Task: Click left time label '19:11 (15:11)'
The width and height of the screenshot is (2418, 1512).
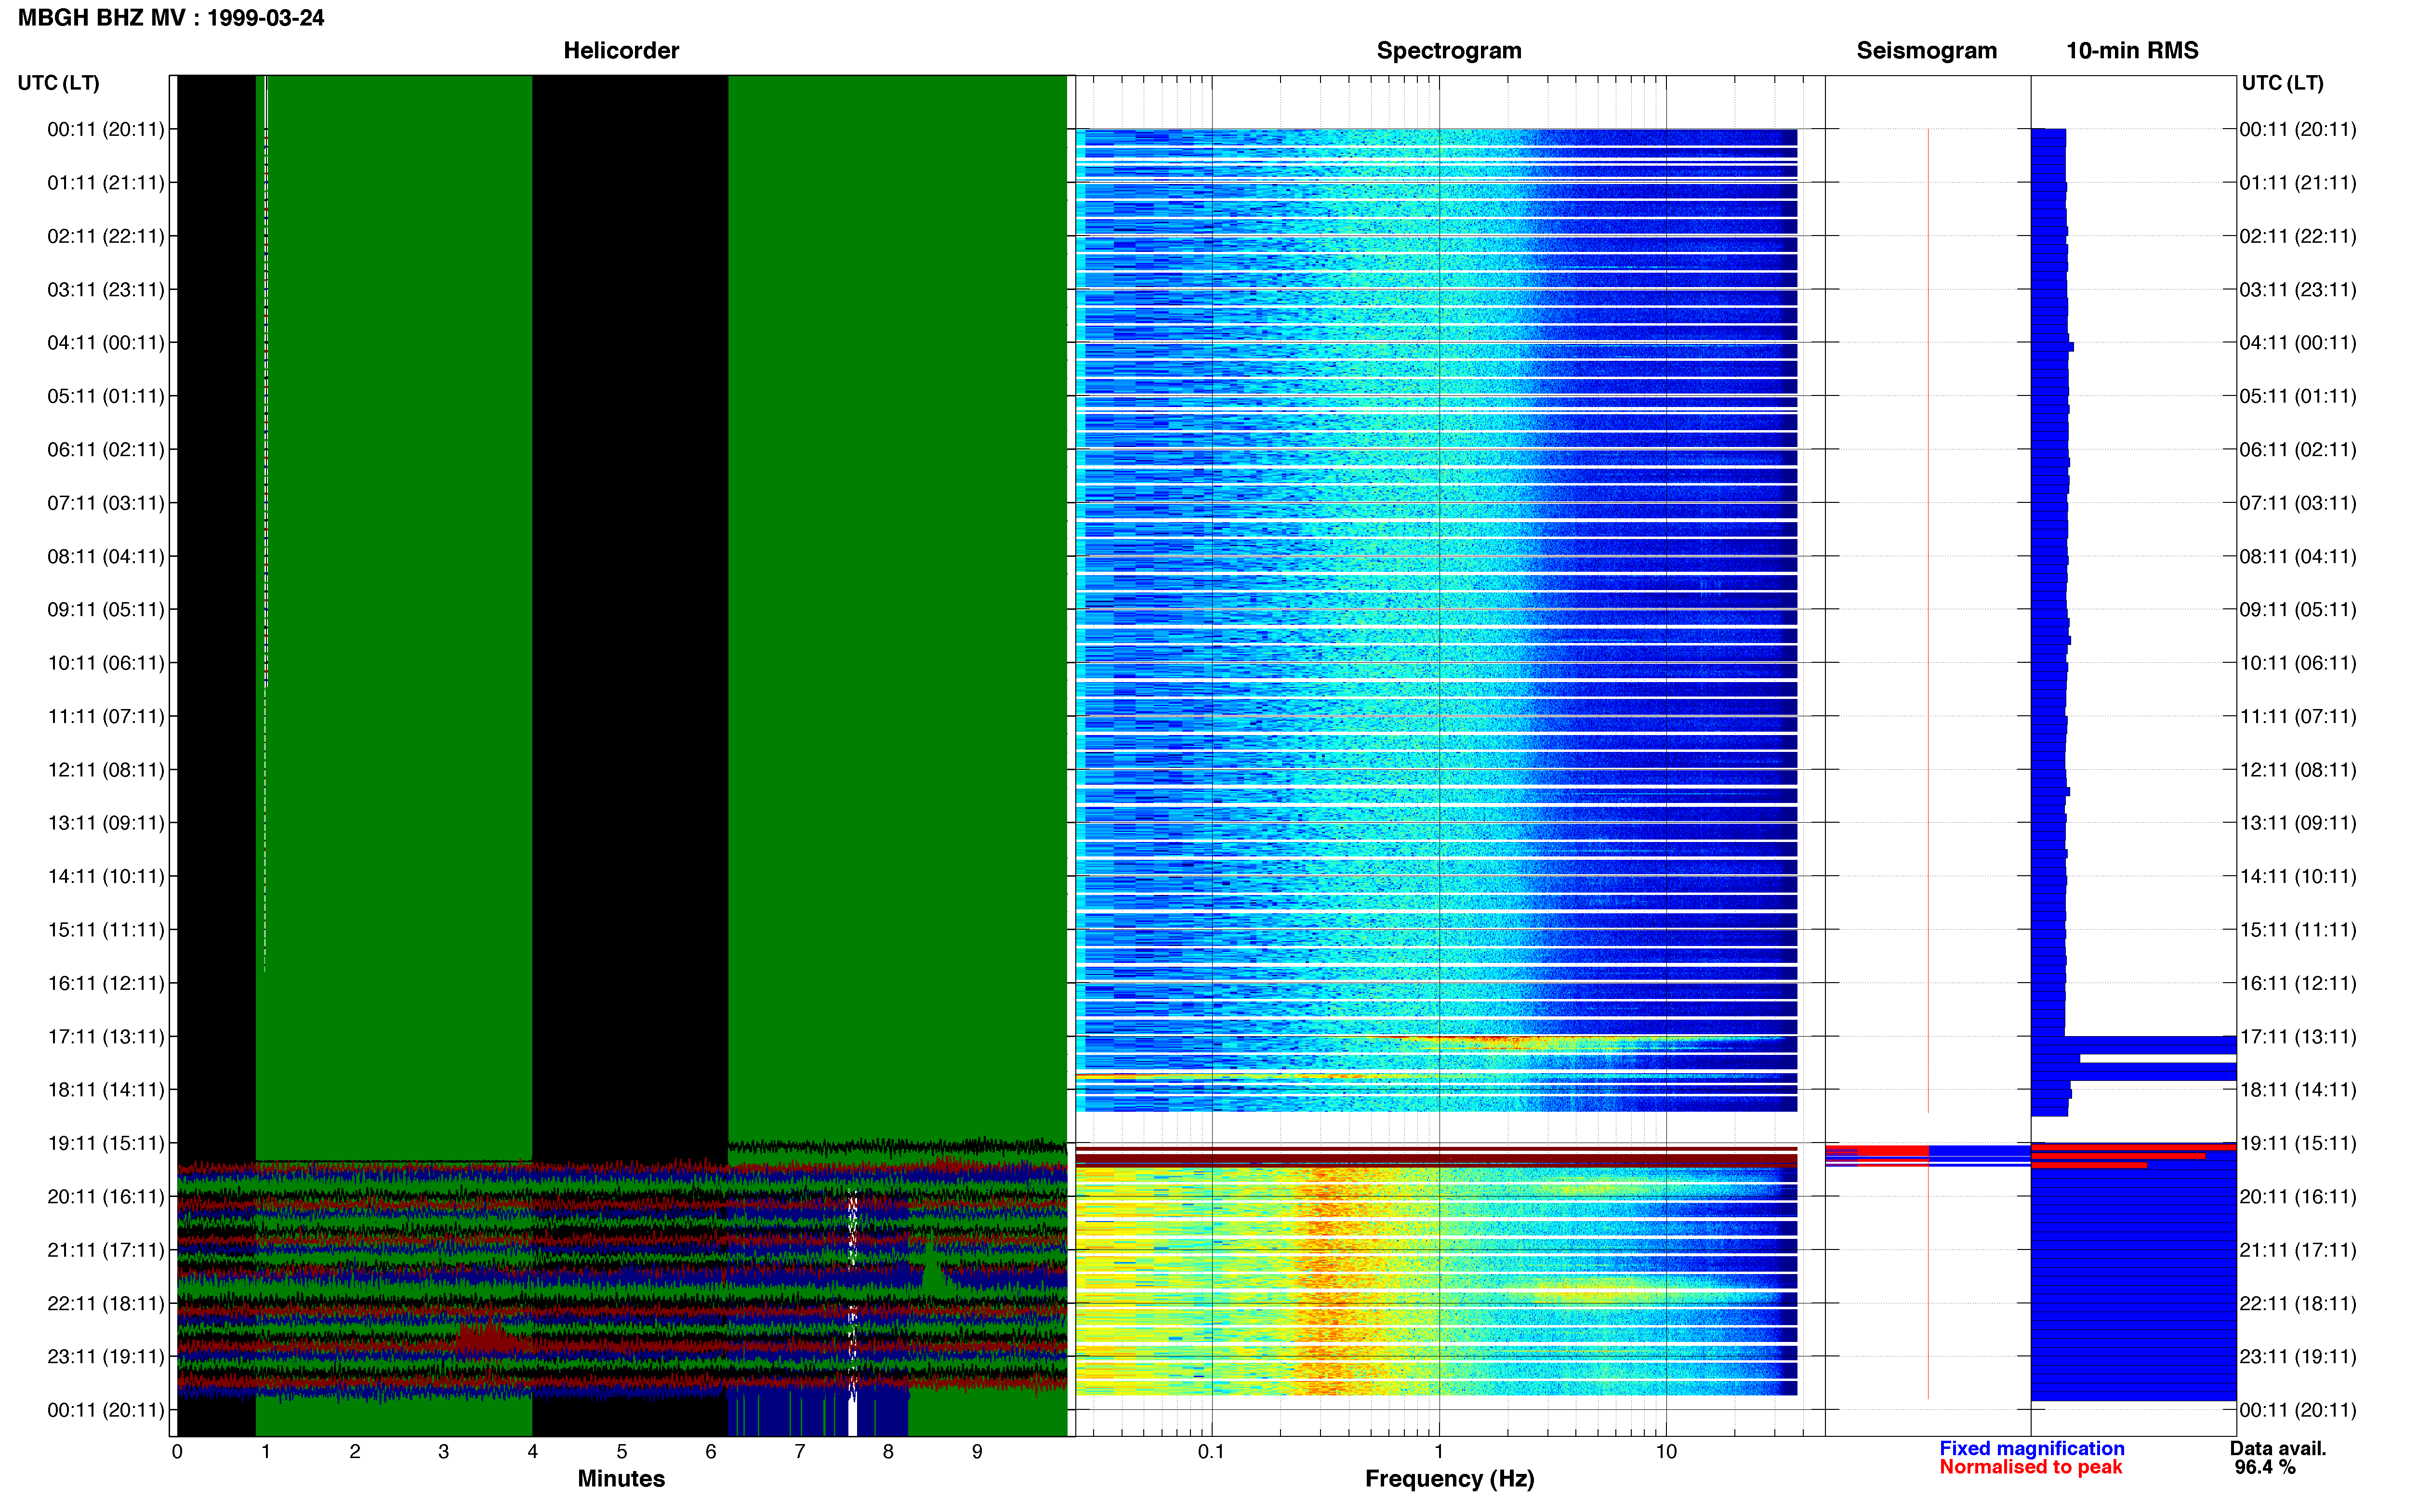Action: click(x=106, y=1143)
